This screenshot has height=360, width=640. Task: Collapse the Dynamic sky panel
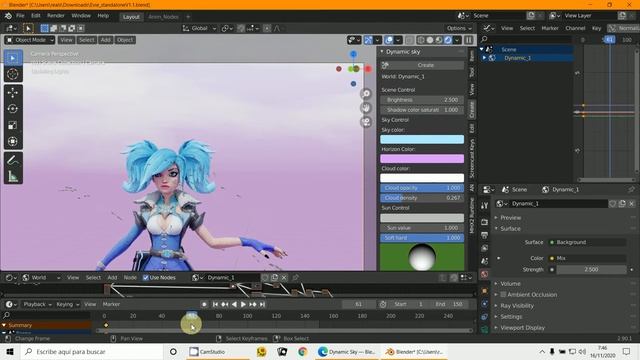tap(402, 52)
